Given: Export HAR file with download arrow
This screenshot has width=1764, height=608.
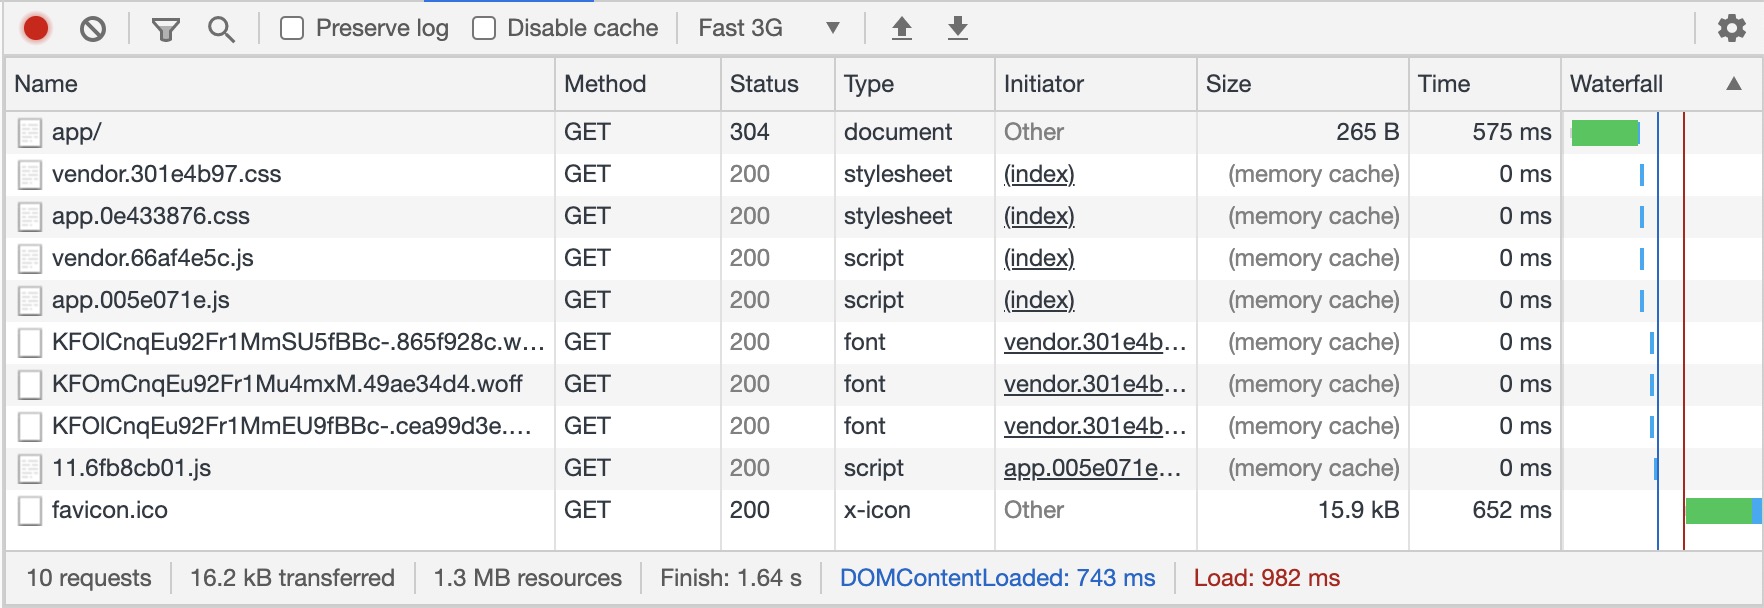Looking at the screenshot, I should [958, 28].
